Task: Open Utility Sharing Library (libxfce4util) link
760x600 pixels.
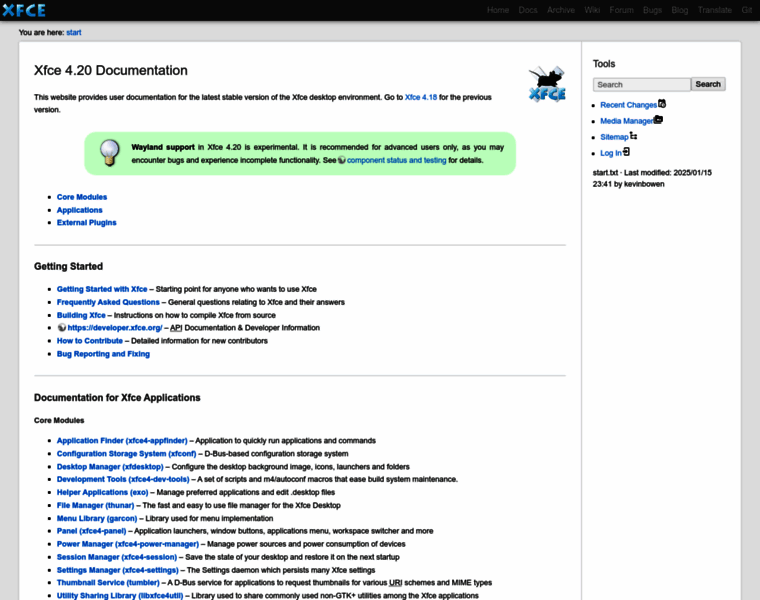Action: [120, 596]
